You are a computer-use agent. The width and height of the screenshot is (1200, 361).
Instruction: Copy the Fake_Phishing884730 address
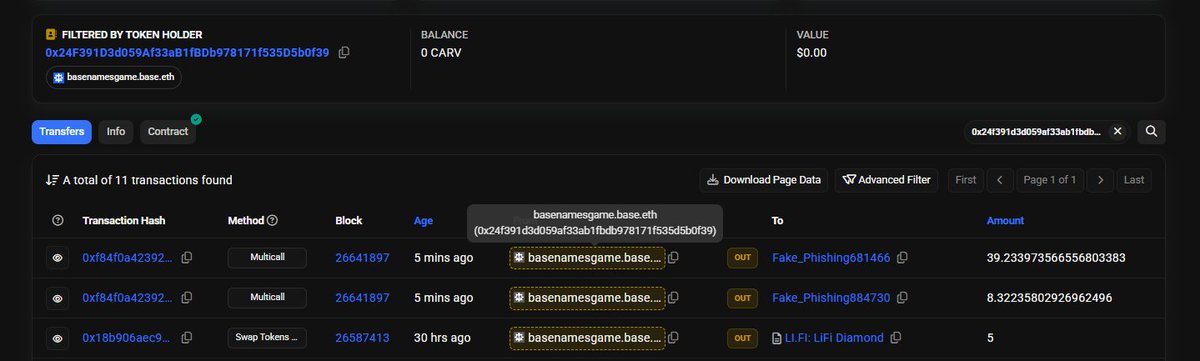[902, 298]
